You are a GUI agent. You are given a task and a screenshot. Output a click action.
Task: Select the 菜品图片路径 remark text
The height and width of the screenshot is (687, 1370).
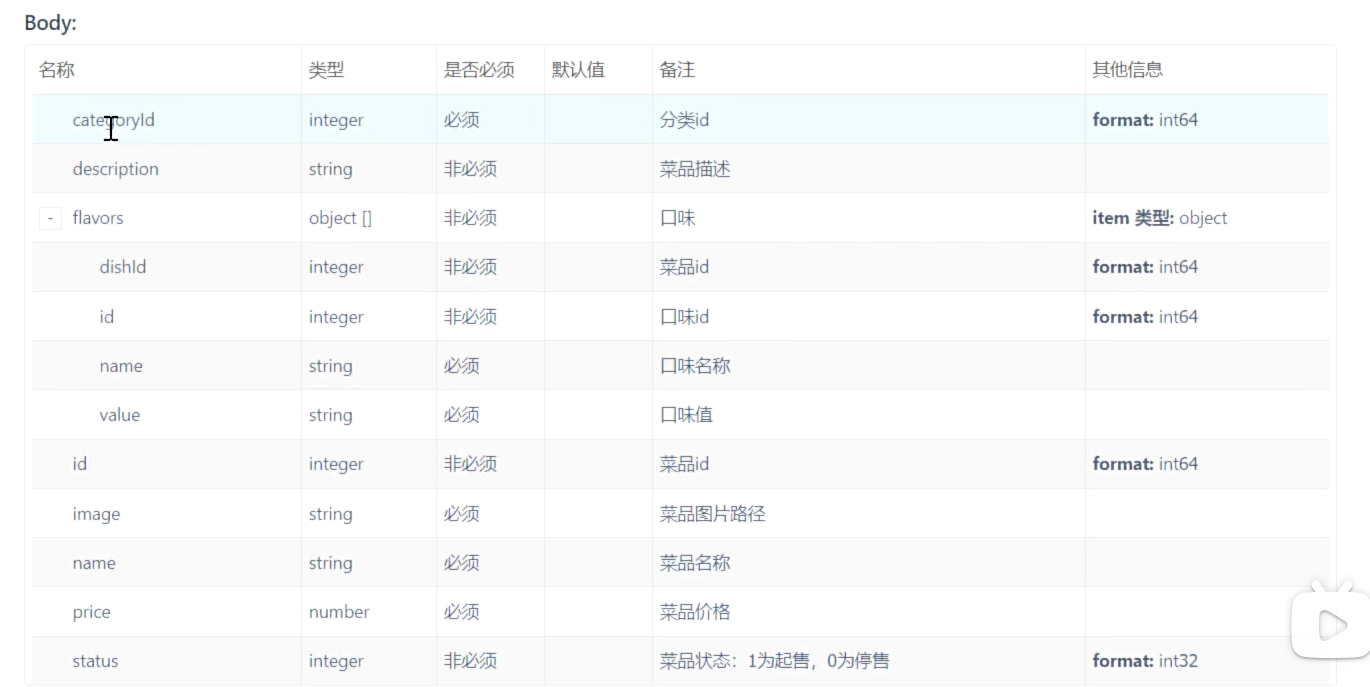coord(712,514)
